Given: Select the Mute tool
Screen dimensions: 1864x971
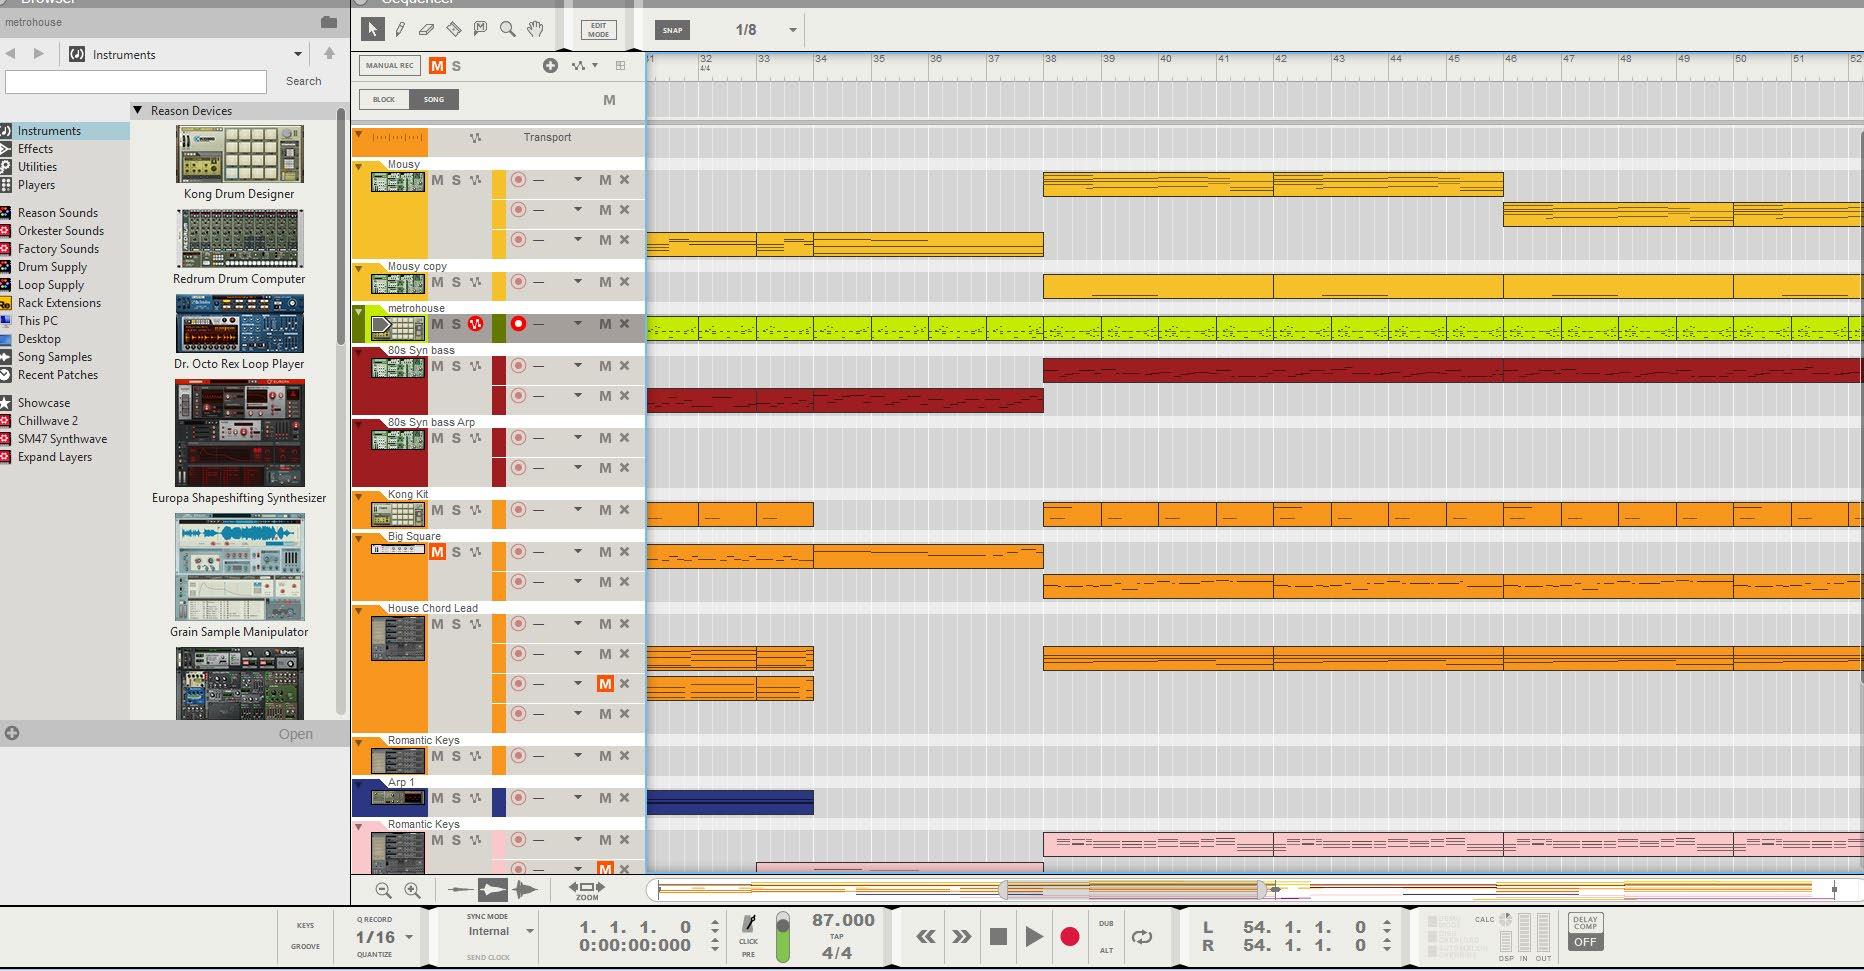Looking at the screenshot, I should (481, 30).
